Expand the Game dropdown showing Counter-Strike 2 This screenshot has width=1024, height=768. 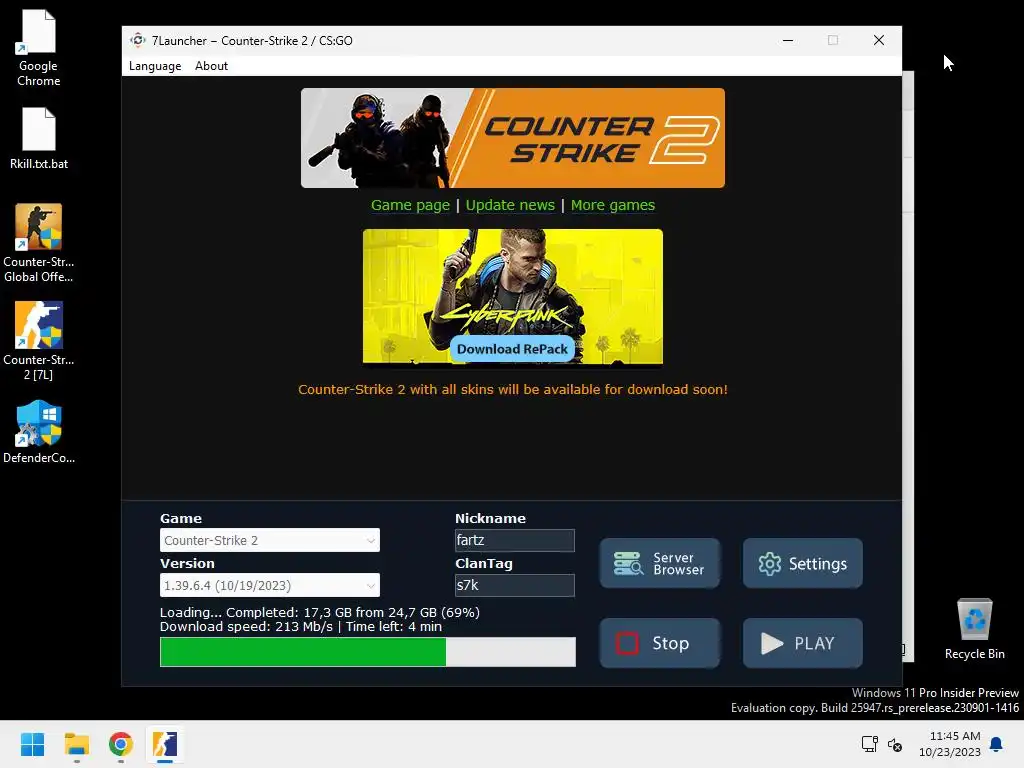click(x=270, y=540)
